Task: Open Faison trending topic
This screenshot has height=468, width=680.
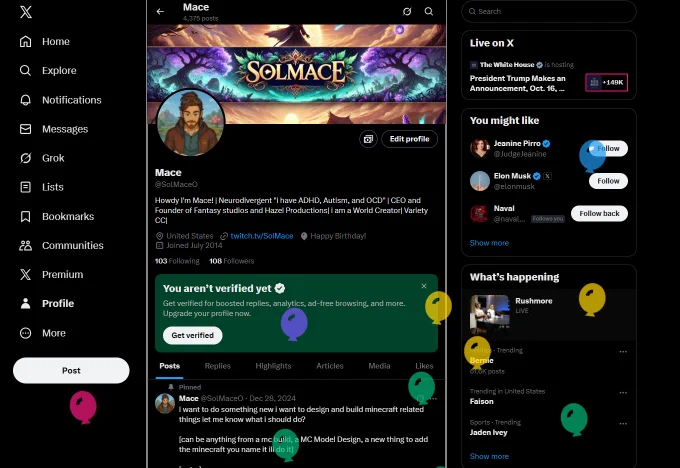Action: (481, 402)
